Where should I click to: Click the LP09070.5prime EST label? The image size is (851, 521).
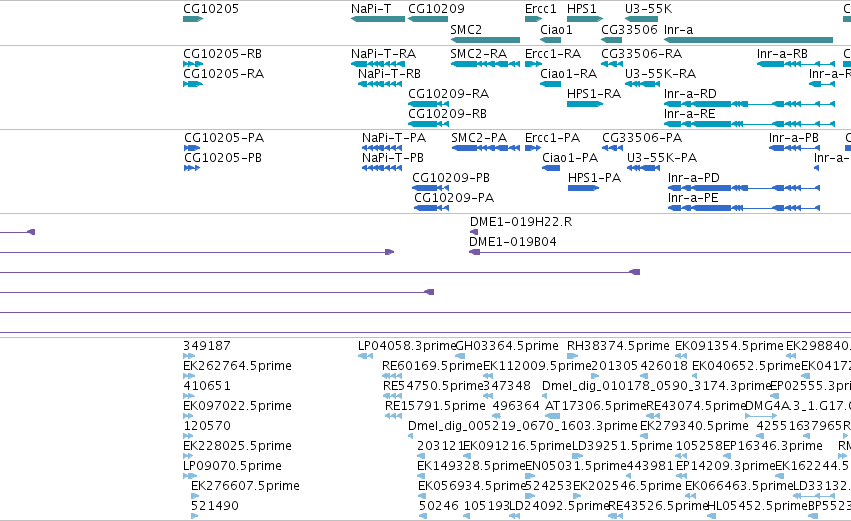coord(232,466)
